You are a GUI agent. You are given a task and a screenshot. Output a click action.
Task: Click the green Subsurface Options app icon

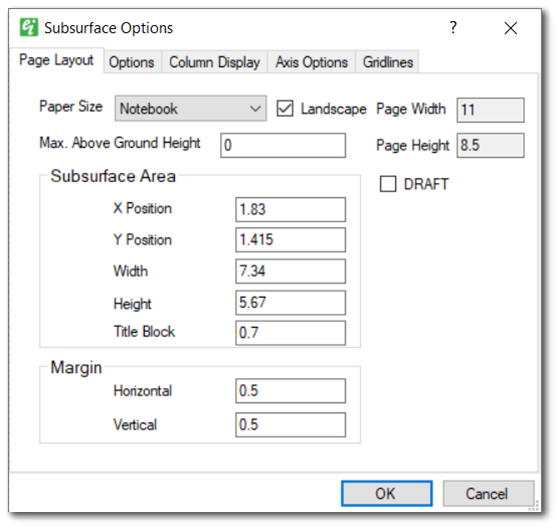point(29,27)
